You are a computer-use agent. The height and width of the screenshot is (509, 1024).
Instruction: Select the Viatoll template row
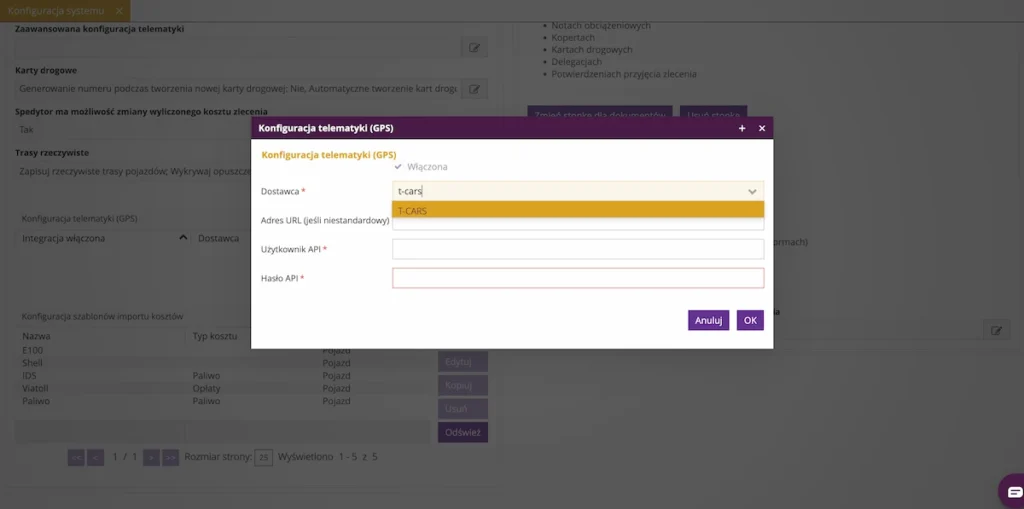[222, 388]
